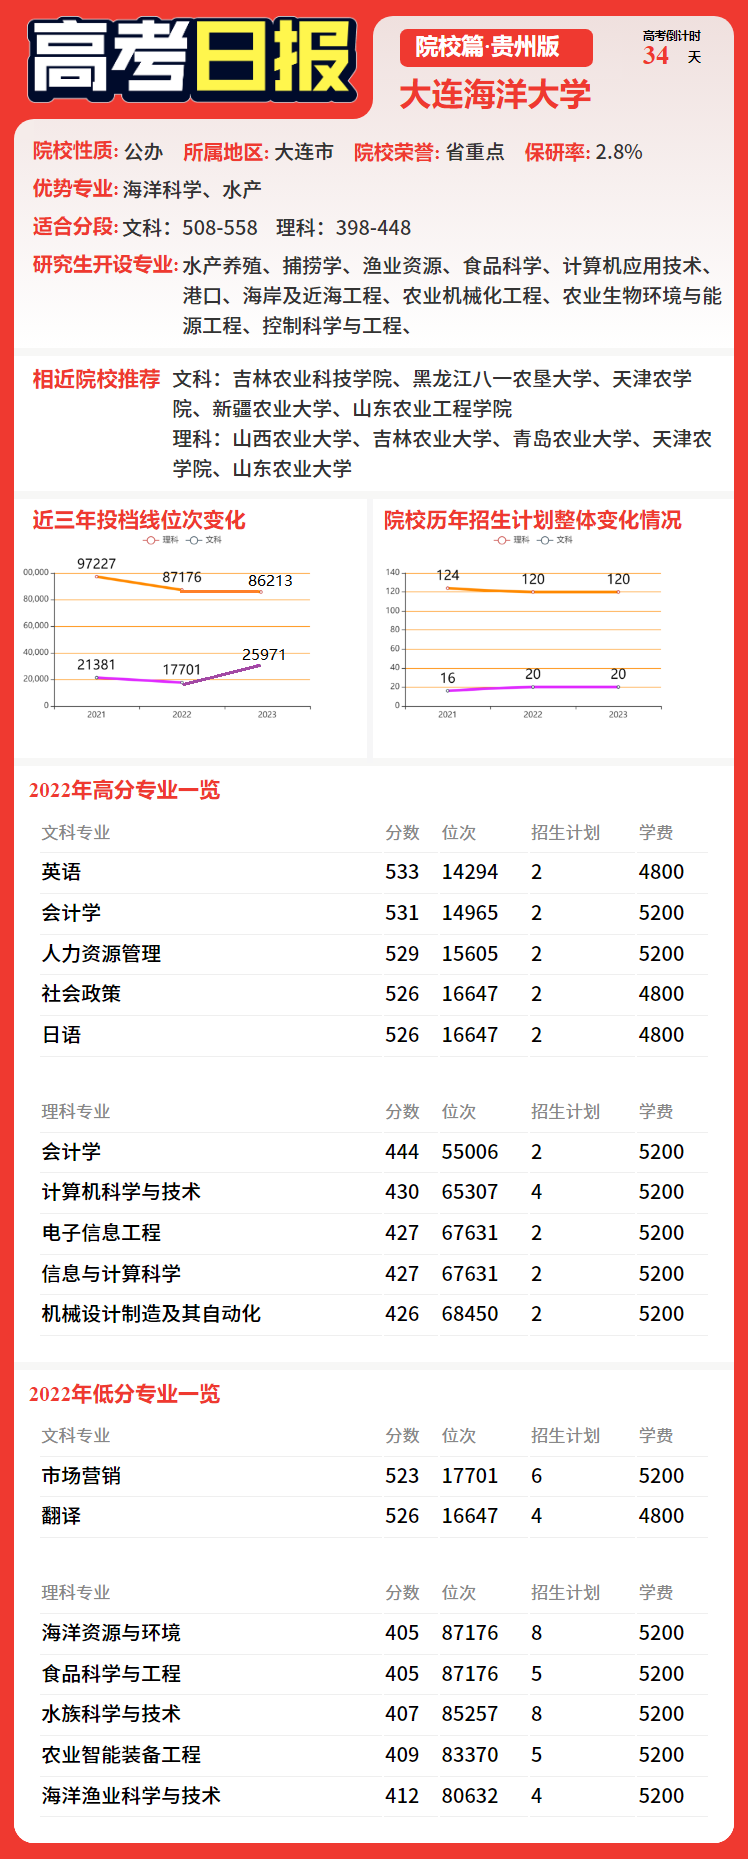
Task: Click rank 85257 for 水族科学与技术
Action: pyautogui.click(x=470, y=1714)
